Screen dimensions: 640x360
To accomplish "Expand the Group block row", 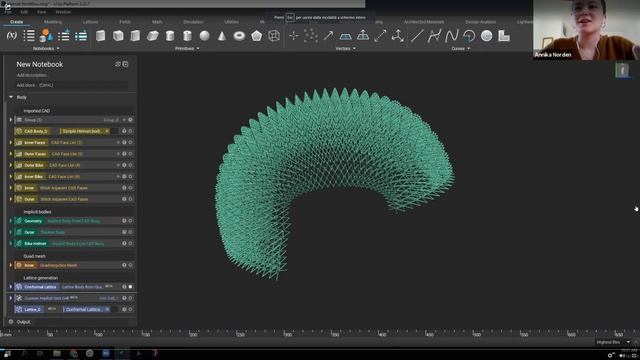I will point(11,120).
